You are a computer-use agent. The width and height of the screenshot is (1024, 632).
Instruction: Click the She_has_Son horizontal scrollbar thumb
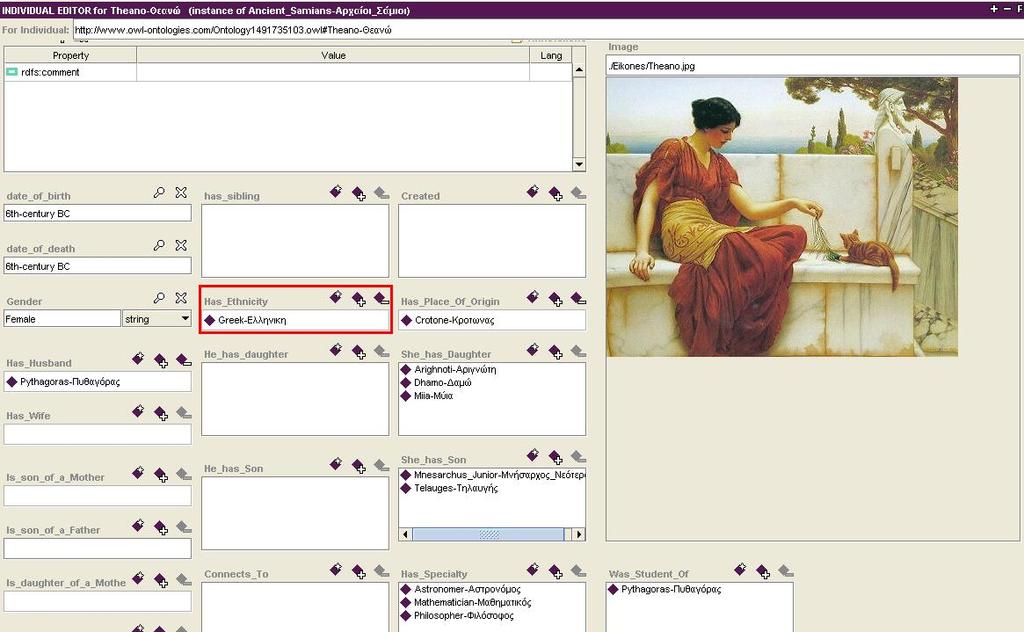488,534
